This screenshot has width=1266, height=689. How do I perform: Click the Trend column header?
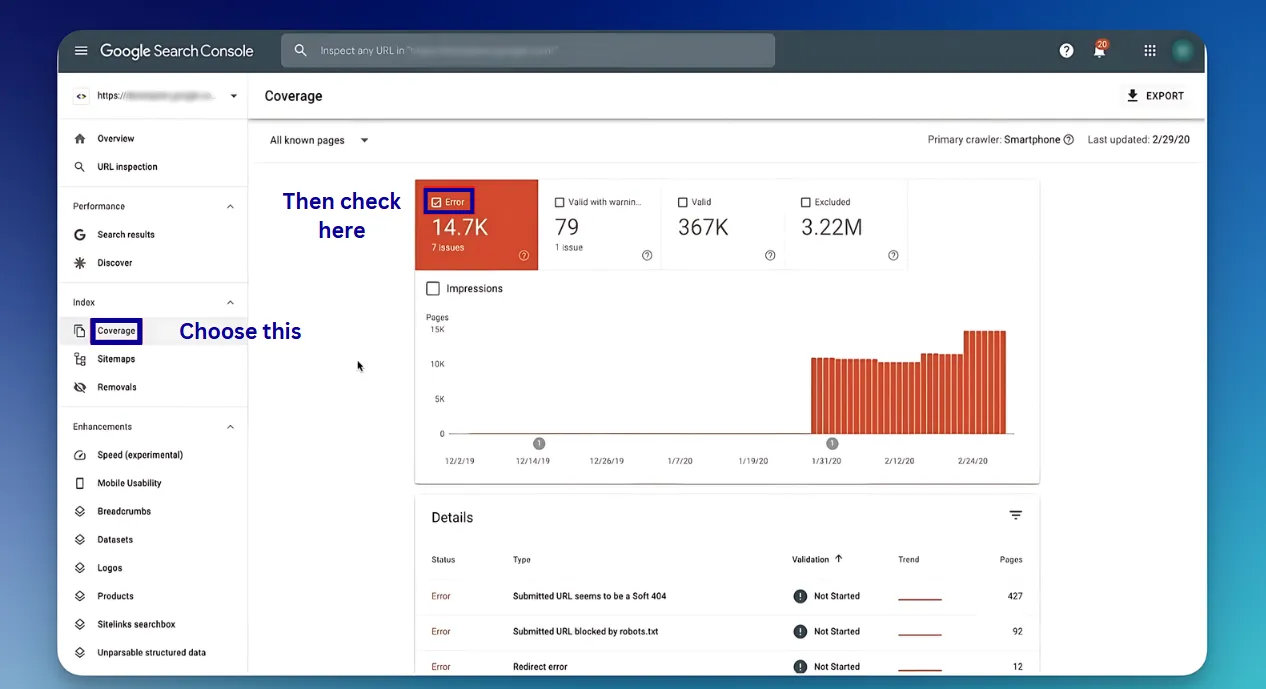(908, 560)
